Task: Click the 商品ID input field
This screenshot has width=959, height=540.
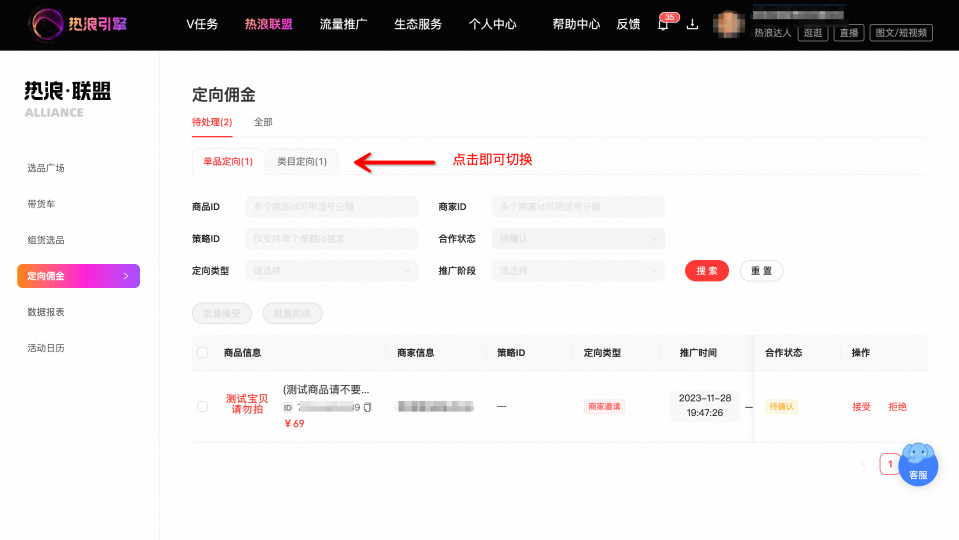Action: (x=331, y=207)
